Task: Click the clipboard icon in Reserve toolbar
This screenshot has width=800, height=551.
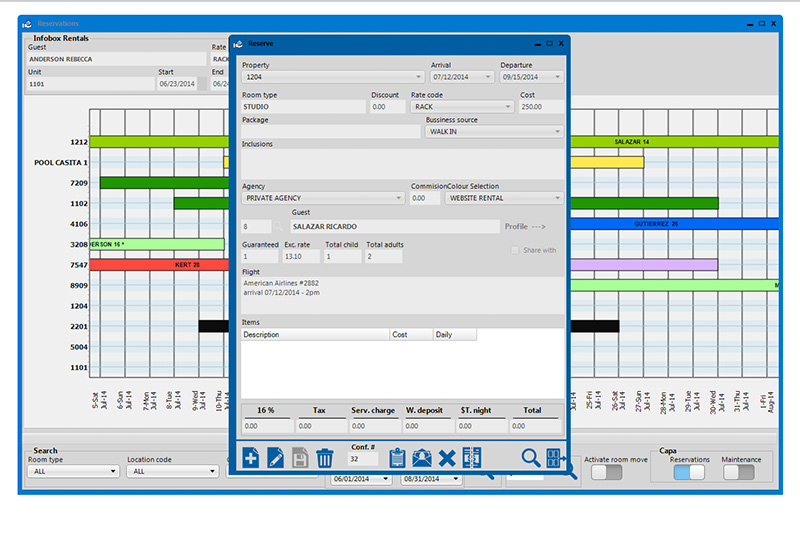Action: click(x=397, y=459)
